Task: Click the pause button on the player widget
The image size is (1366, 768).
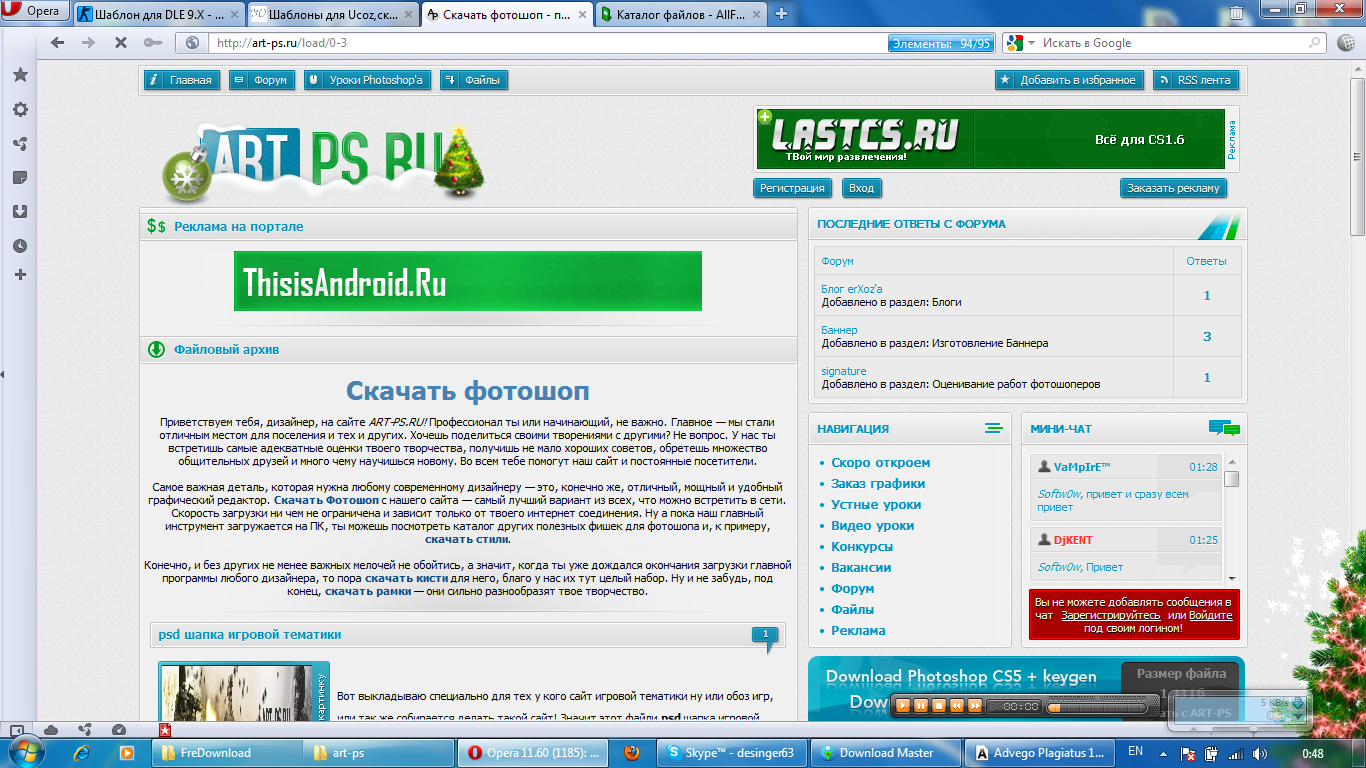Action: point(921,706)
